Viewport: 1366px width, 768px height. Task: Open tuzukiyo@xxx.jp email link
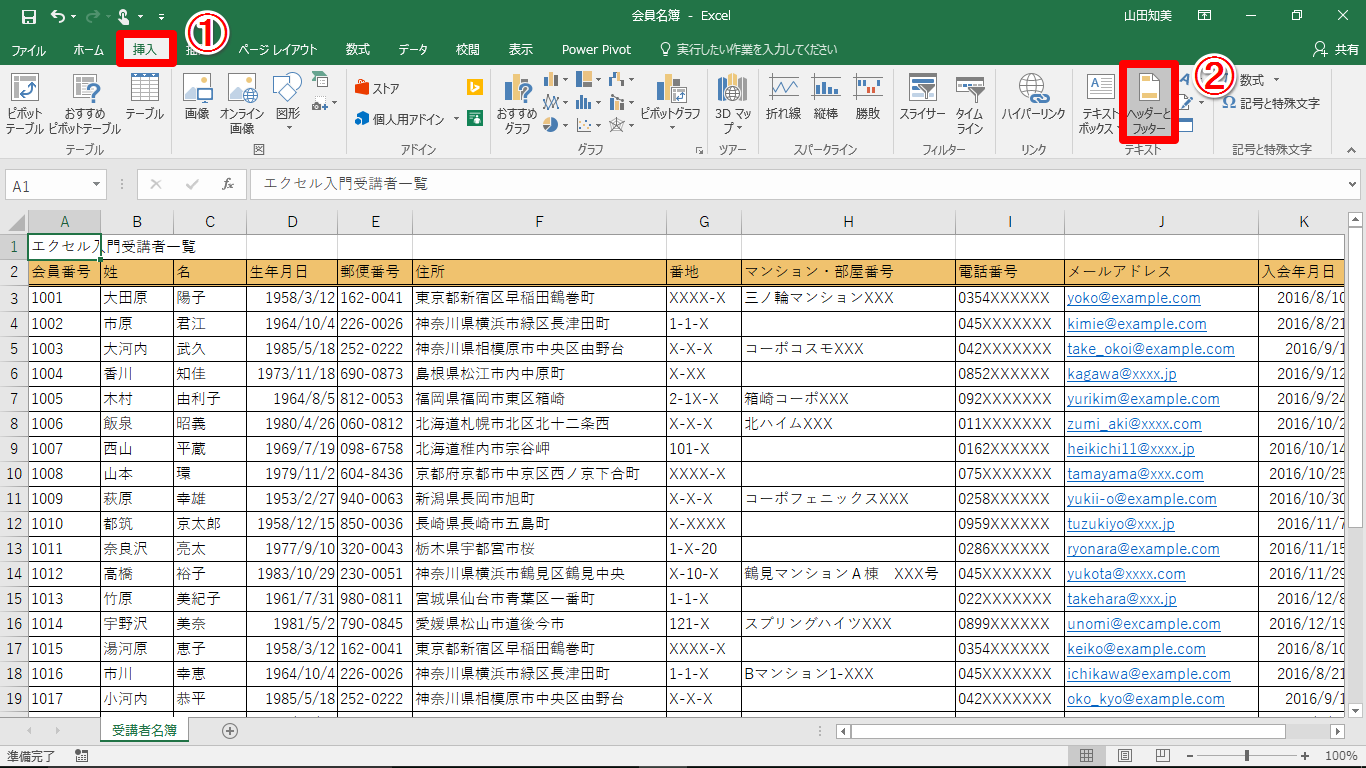click(x=1120, y=524)
